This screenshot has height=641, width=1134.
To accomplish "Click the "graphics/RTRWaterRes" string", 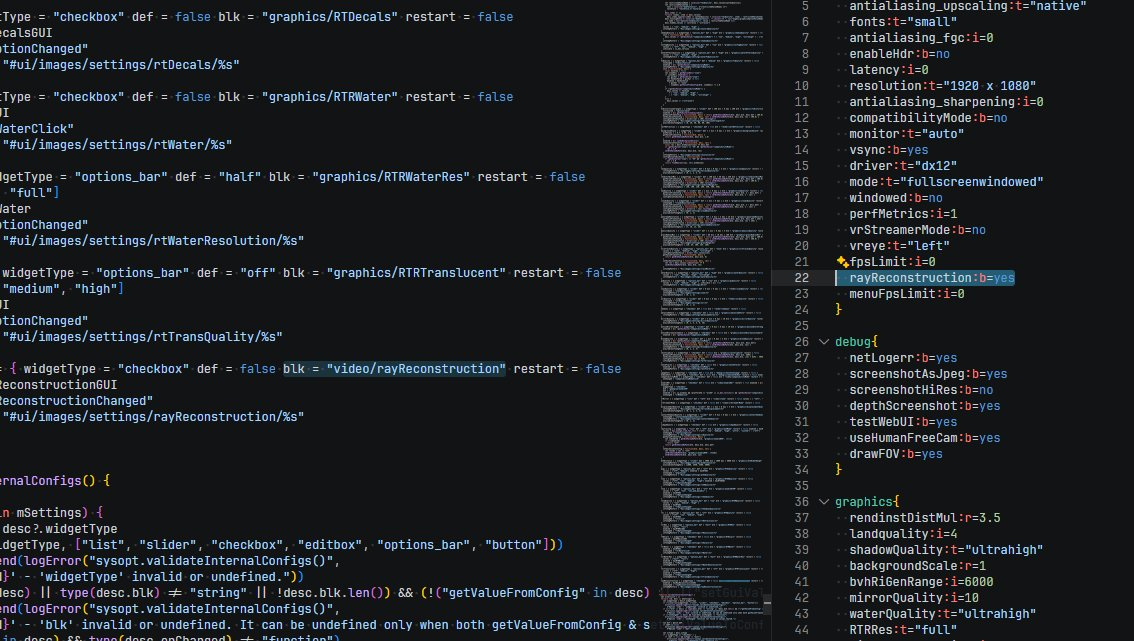I will [391, 177].
